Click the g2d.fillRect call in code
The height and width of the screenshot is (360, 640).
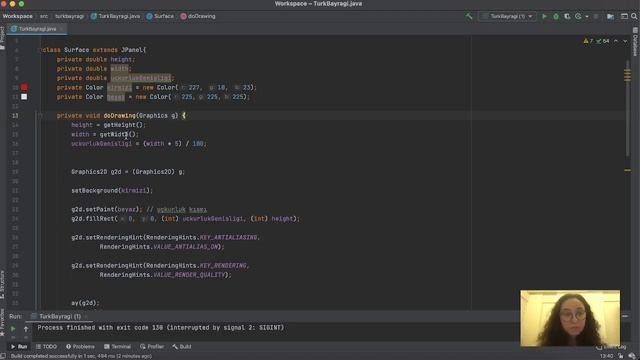pos(94,219)
